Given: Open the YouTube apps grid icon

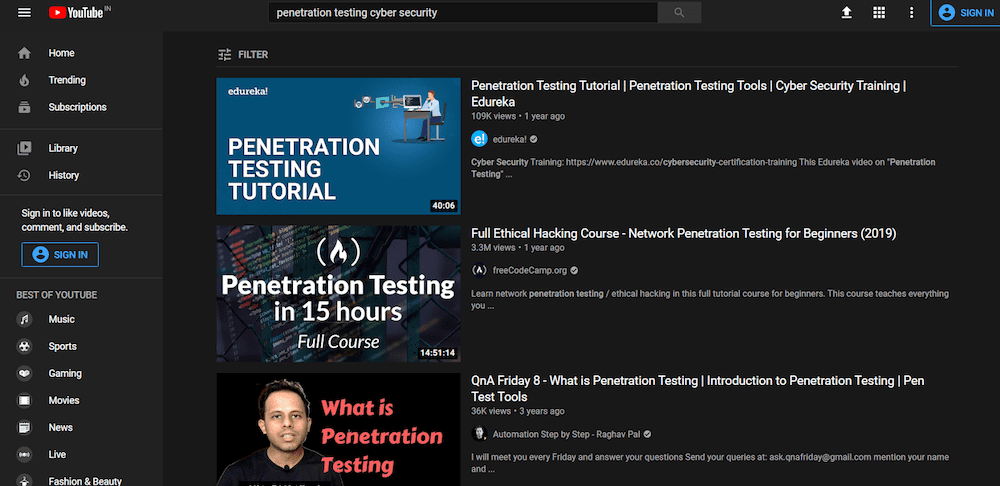Looking at the screenshot, I should click(x=879, y=13).
